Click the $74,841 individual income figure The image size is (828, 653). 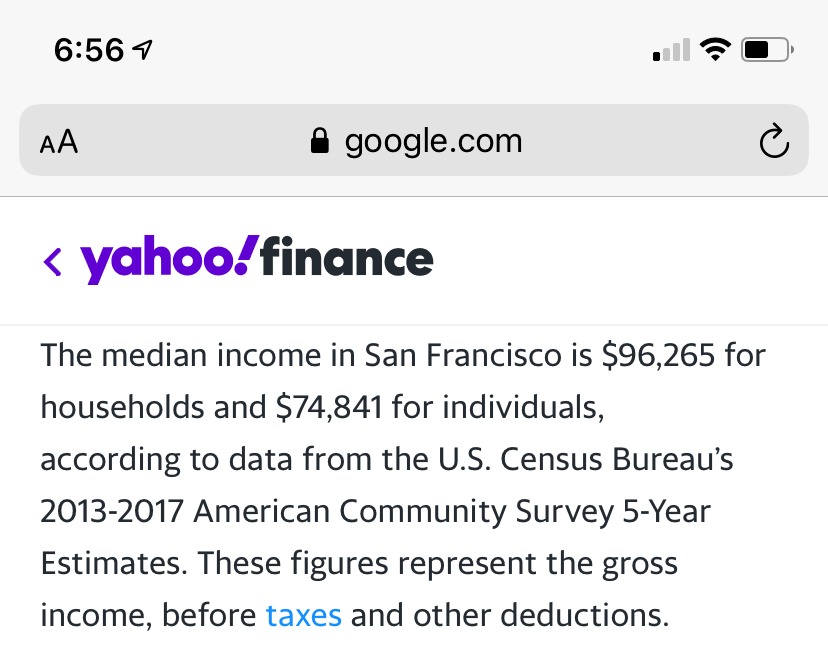click(x=329, y=407)
